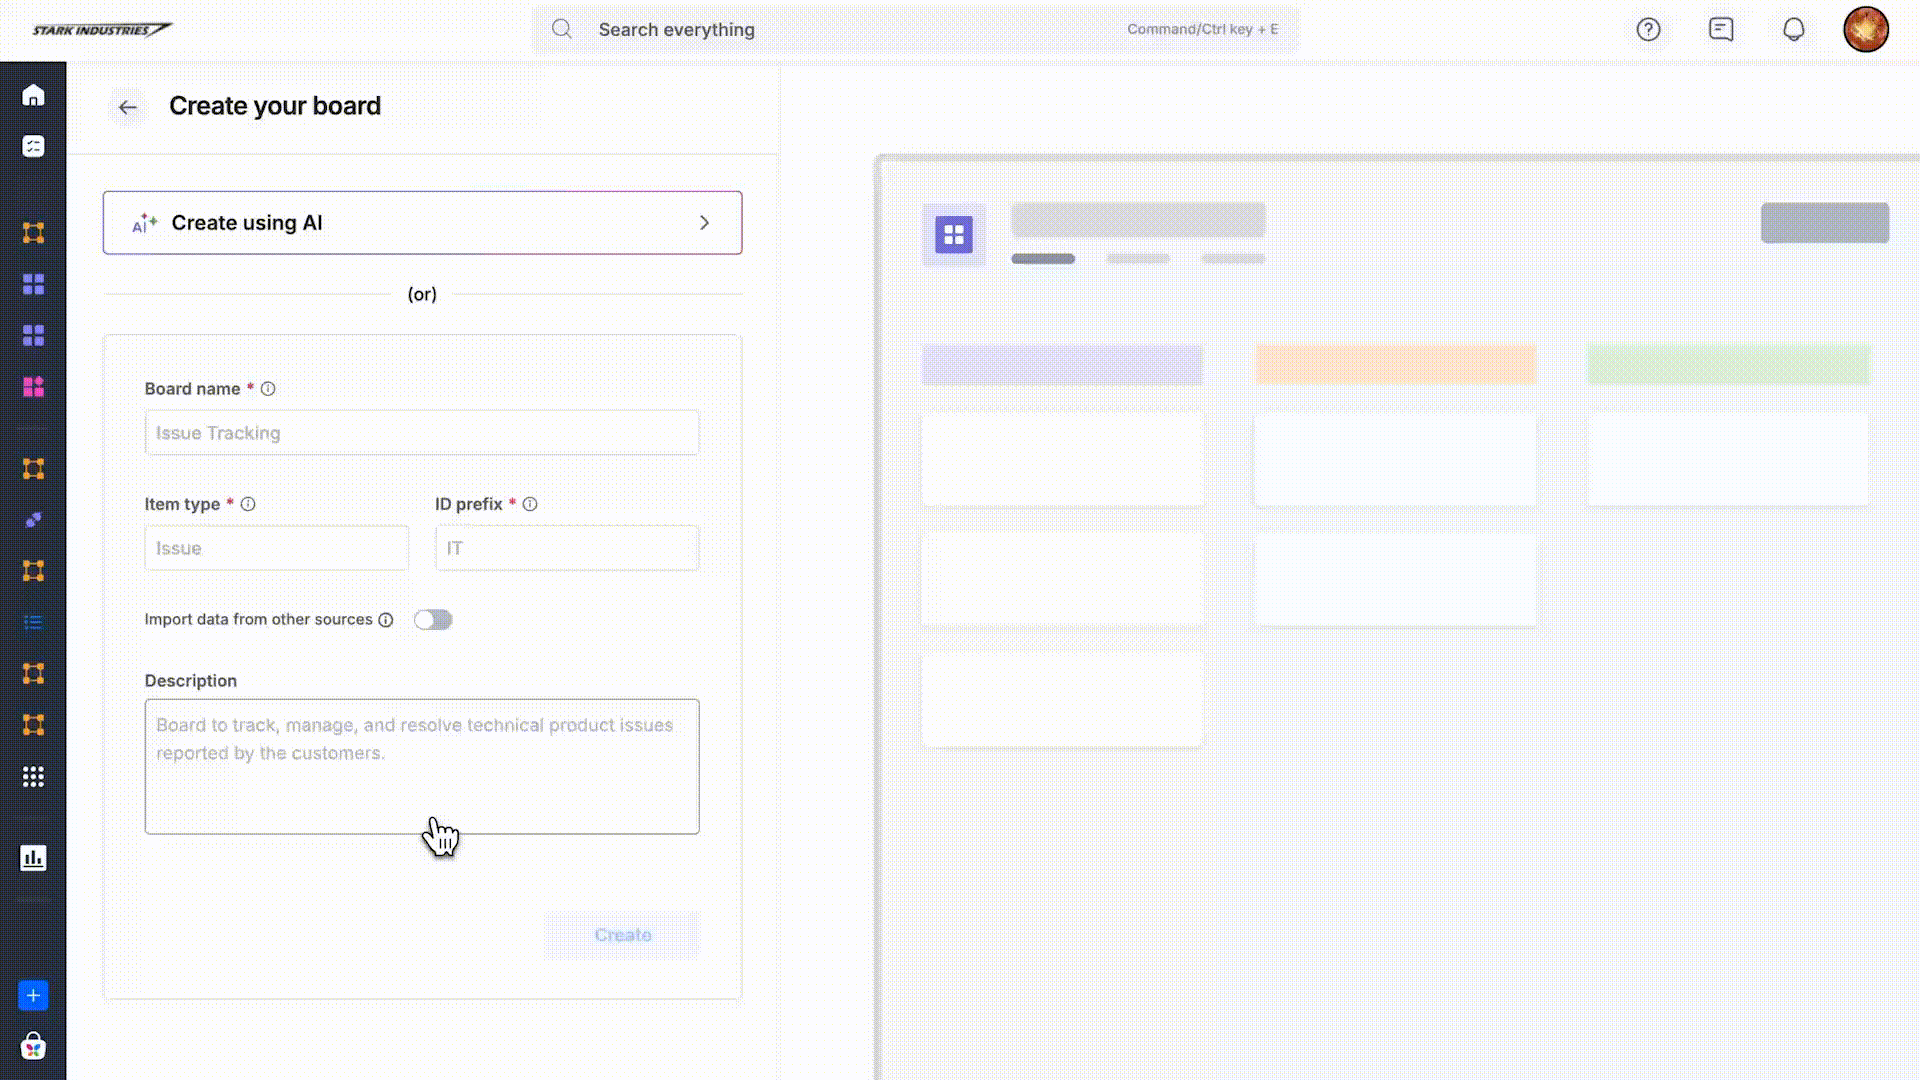The height and width of the screenshot is (1080, 1920).
Task: Toggle Import data from other sources
Action: pos(433,620)
